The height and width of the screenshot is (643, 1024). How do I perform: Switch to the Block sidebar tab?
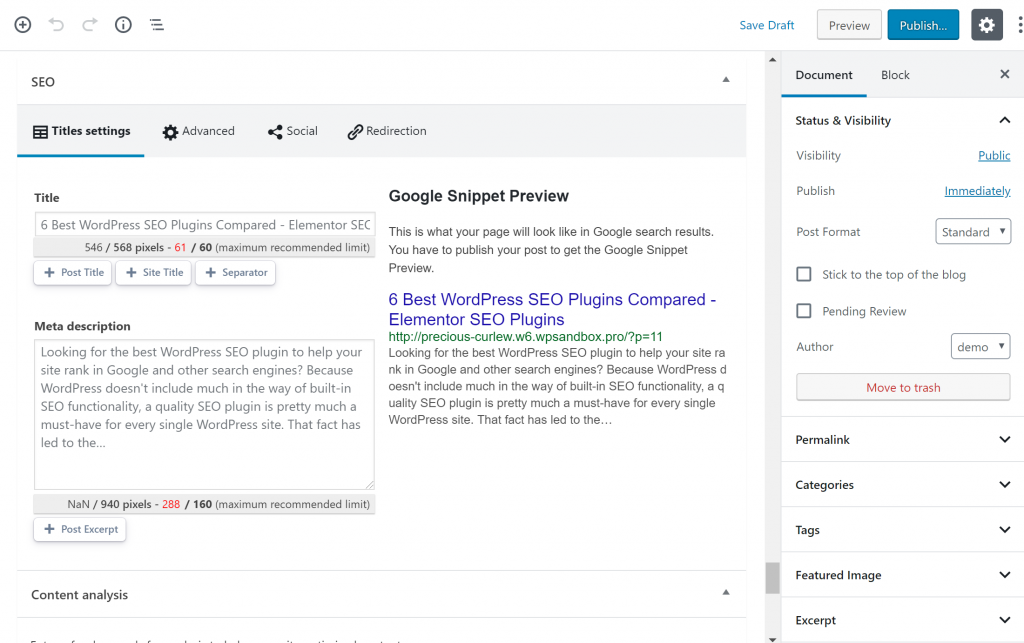895,75
